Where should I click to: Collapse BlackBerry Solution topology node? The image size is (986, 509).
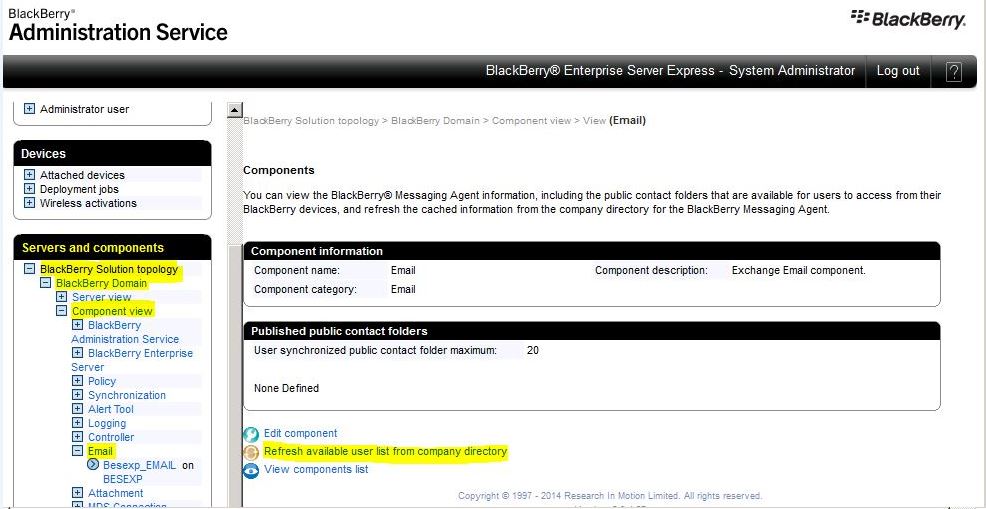(29, 269)
